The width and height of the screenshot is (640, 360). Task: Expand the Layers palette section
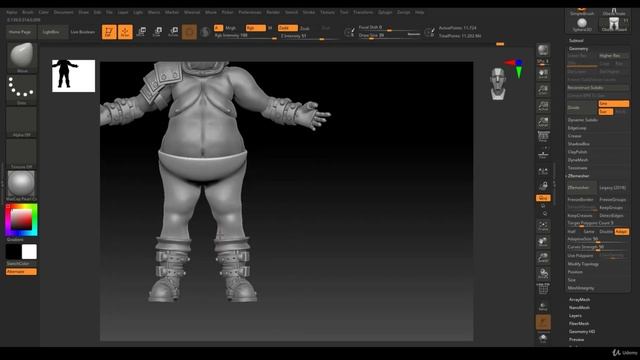pyautogui.click(x=575, y=316)
